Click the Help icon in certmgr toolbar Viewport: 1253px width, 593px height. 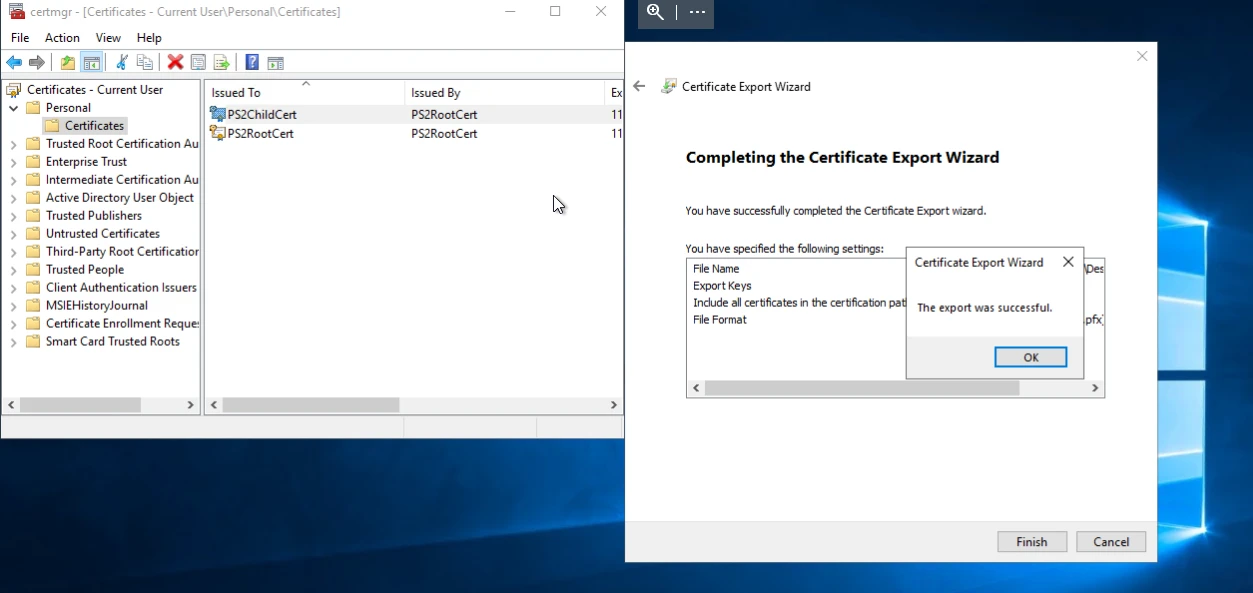(x=251, y=62)
